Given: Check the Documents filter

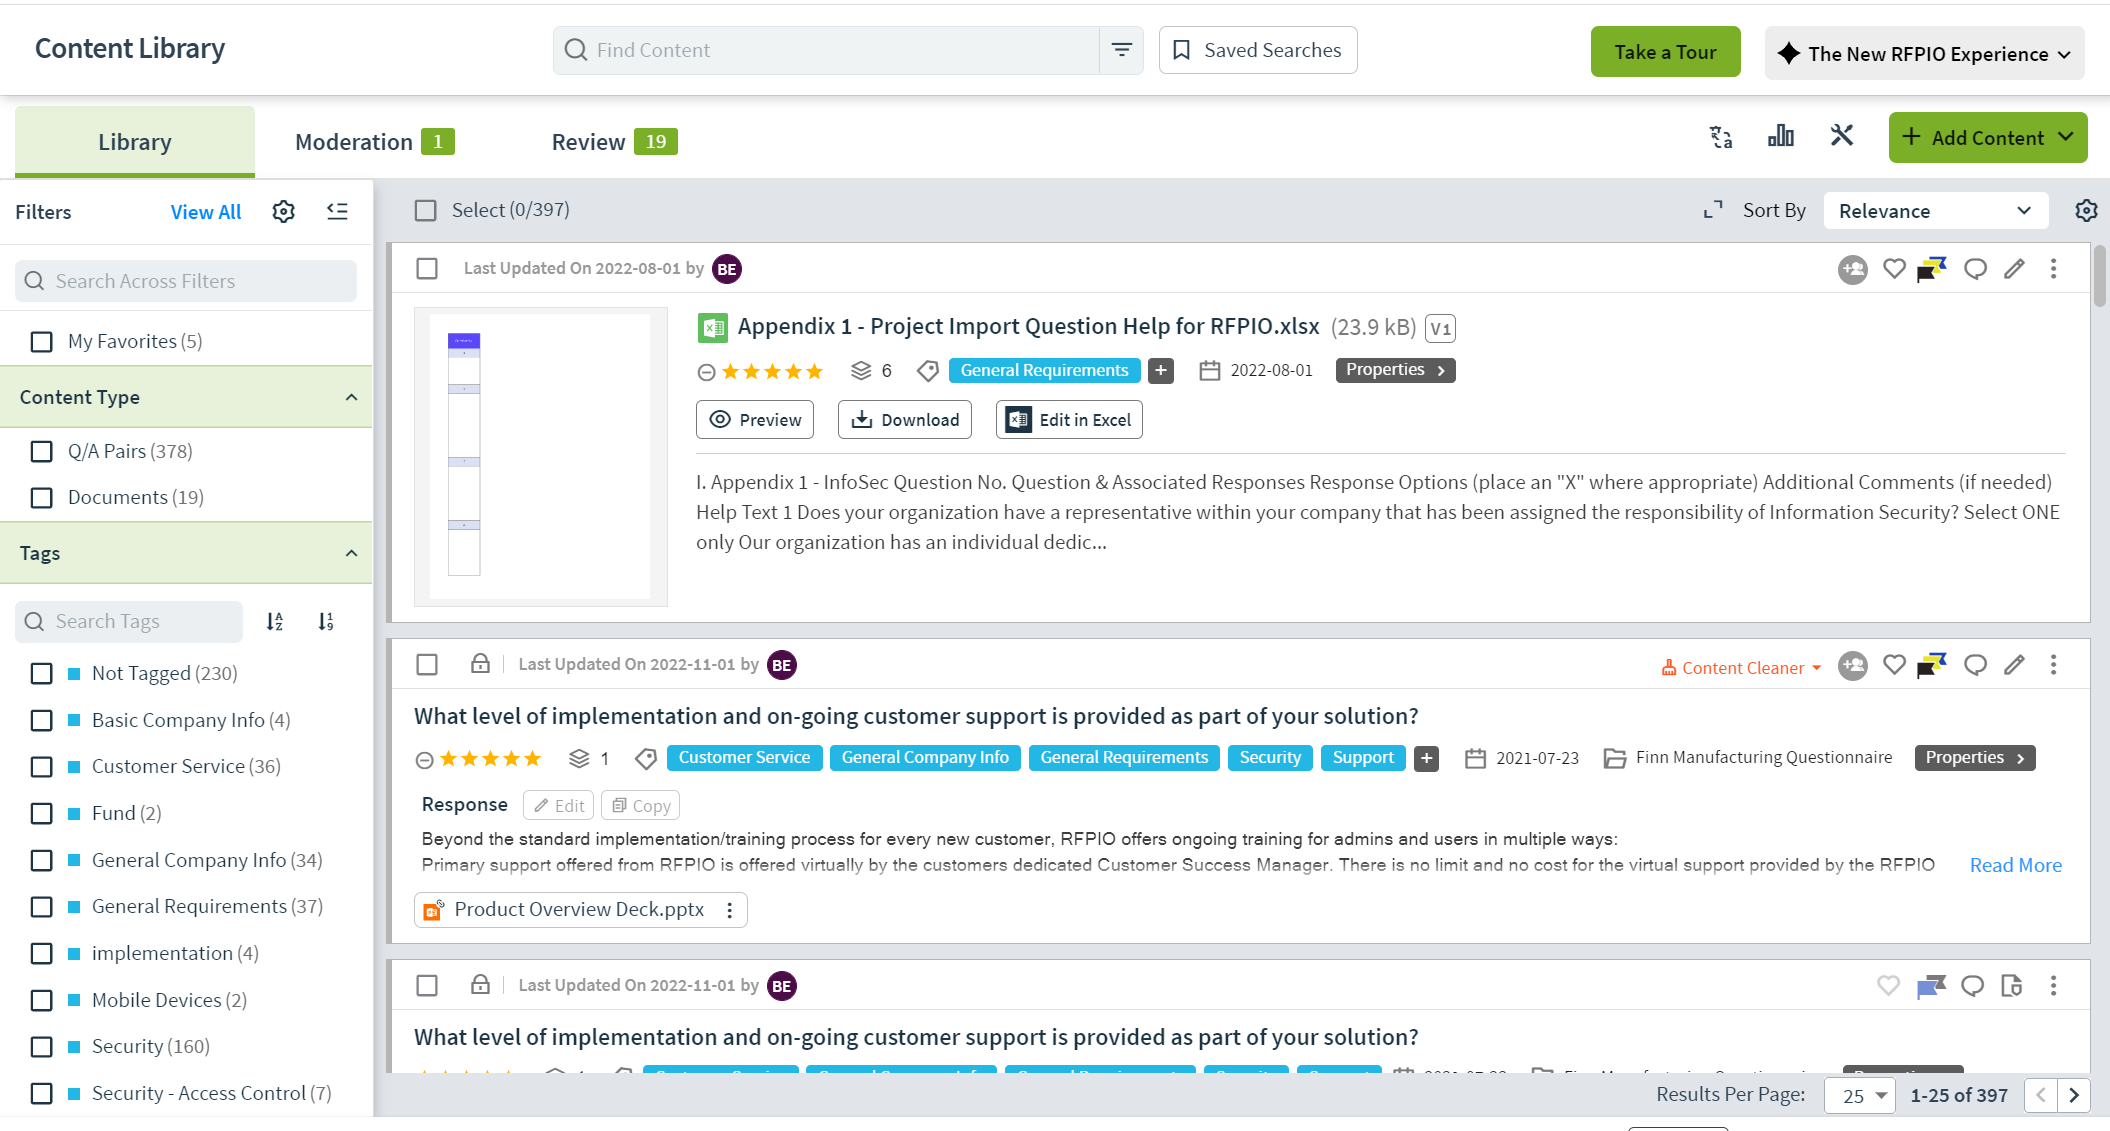Looking at the screenshot, I should [x=42, y=498].
